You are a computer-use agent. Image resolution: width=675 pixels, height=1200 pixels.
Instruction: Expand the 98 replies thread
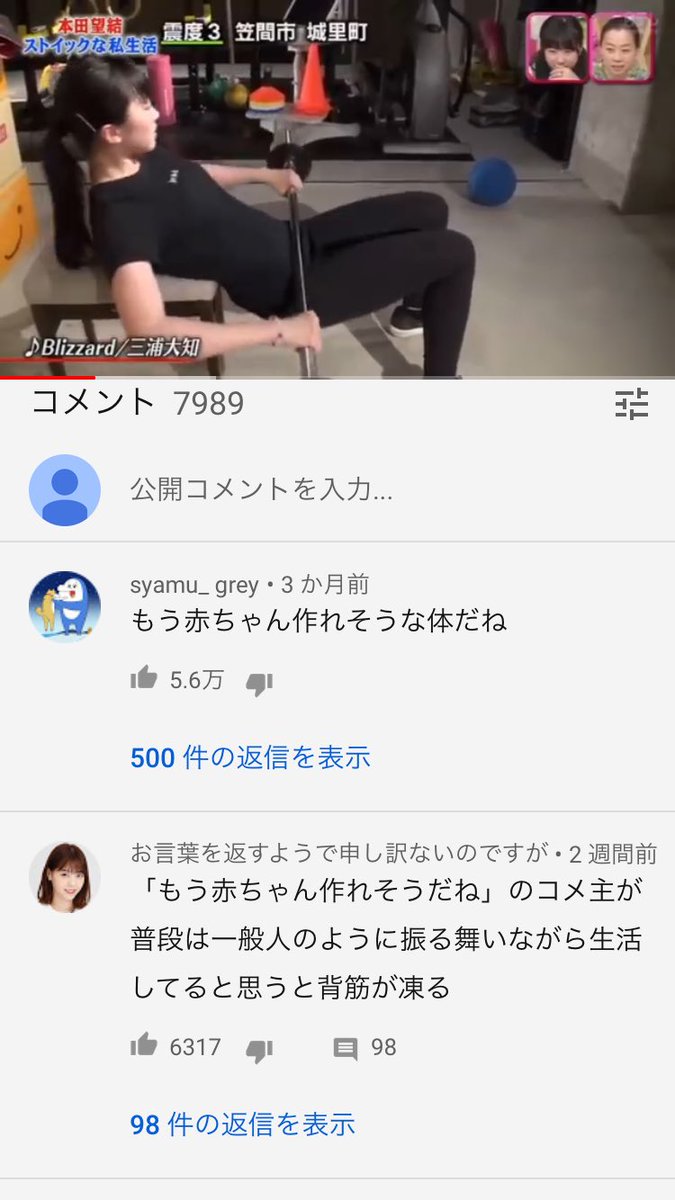tap(243, 1124)
